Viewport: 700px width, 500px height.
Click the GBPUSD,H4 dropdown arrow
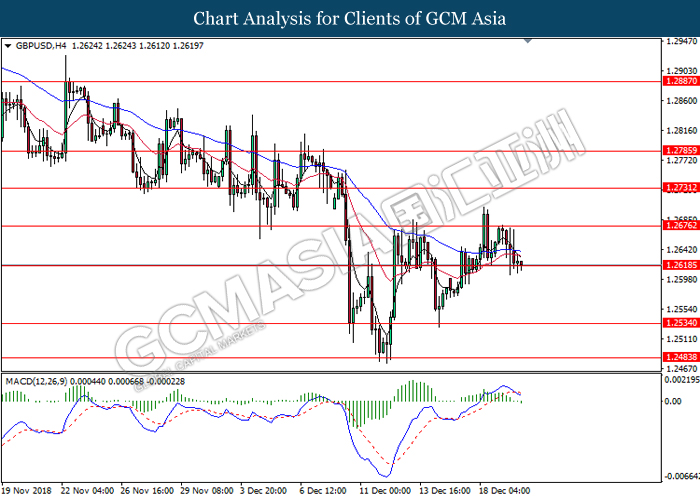pos(8,46)
